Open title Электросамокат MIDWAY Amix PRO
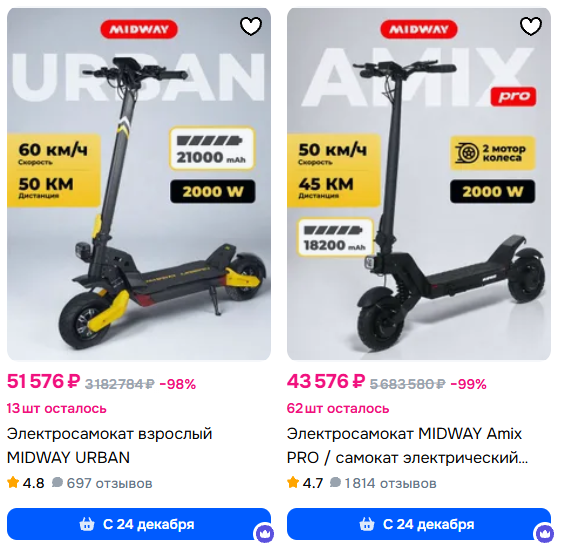 408,446
